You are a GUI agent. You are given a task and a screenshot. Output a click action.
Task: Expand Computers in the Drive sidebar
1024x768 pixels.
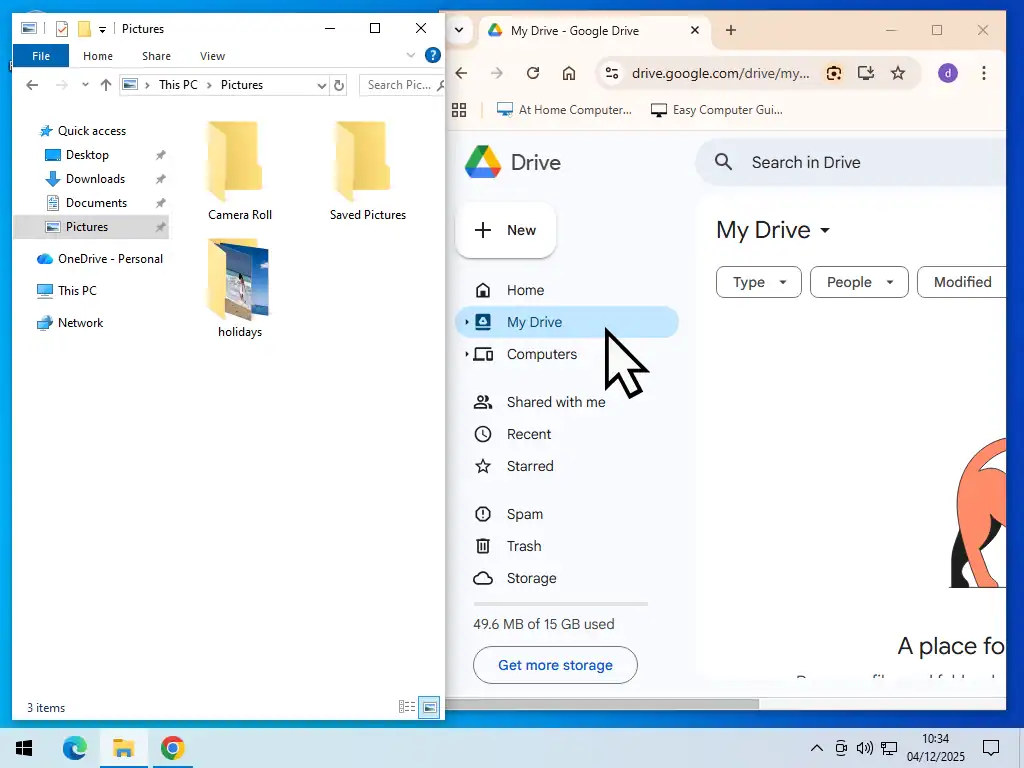(467, 354)
